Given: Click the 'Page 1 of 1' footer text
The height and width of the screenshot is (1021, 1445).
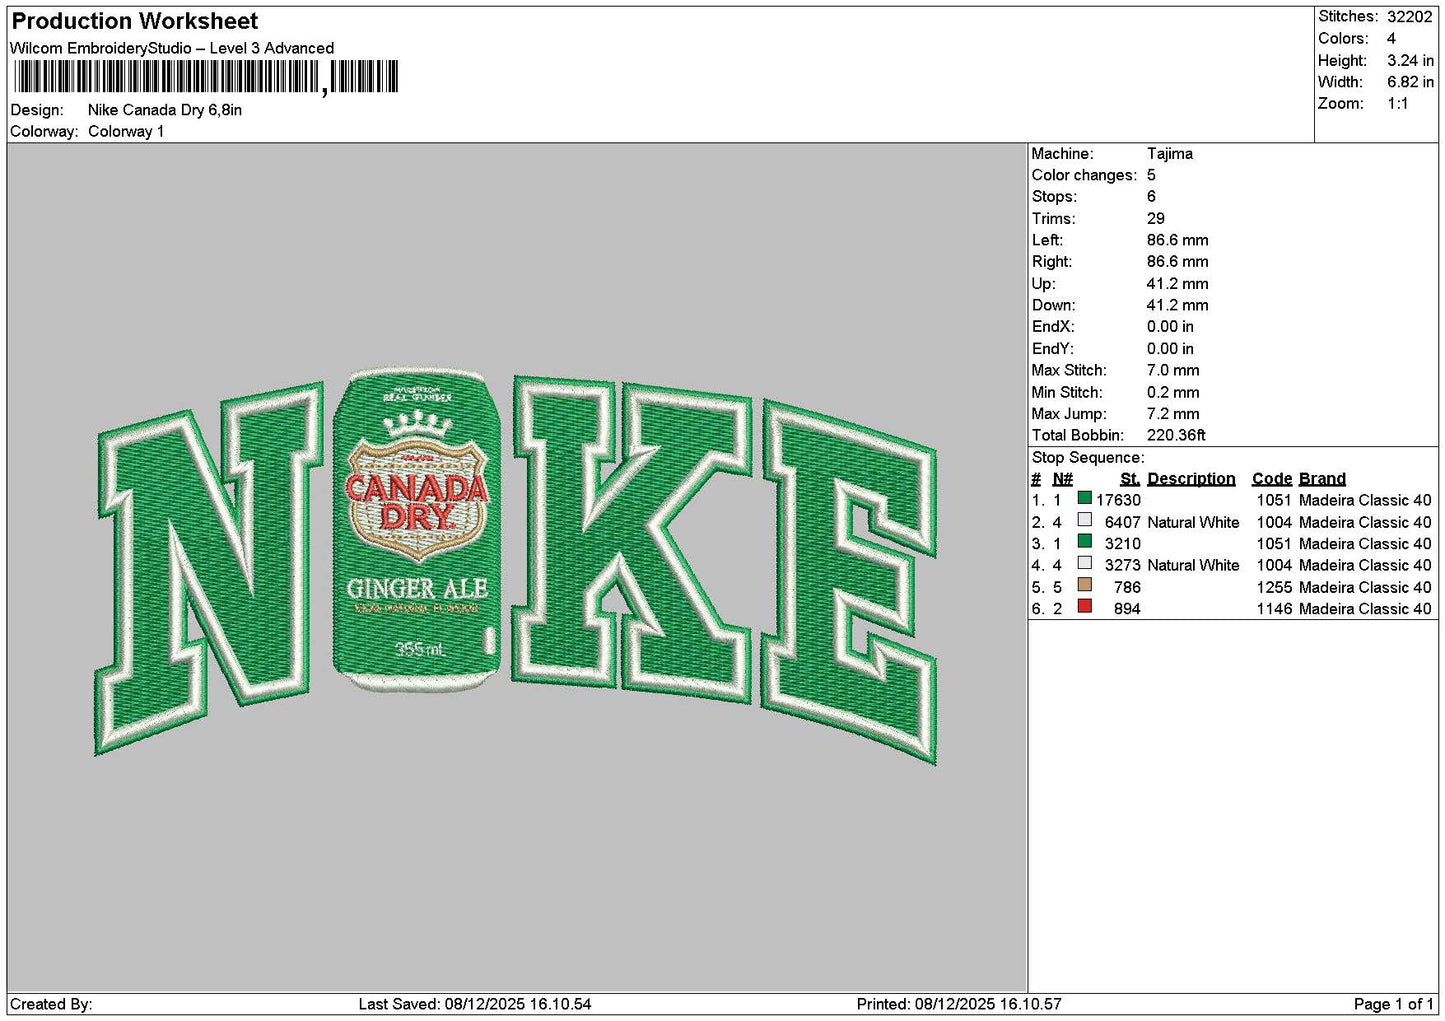Looking at the screenshot, I should point(1394,1004).
